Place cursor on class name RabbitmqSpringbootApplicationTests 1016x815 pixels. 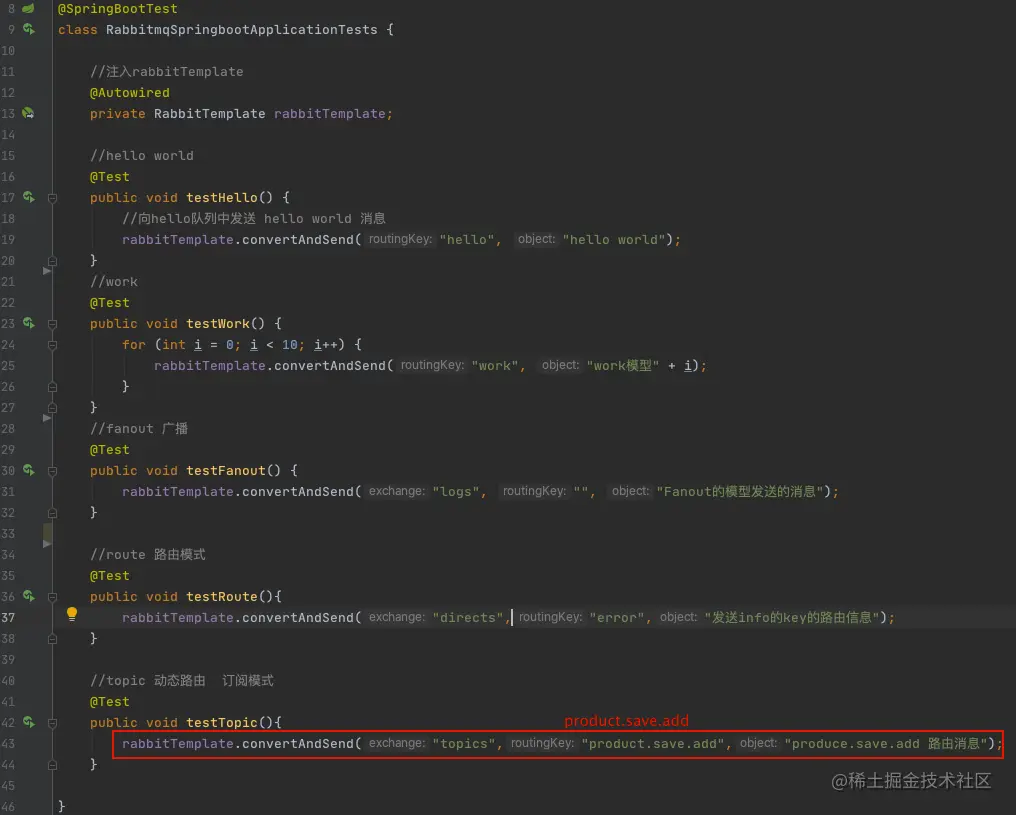(x=241, y=30)
